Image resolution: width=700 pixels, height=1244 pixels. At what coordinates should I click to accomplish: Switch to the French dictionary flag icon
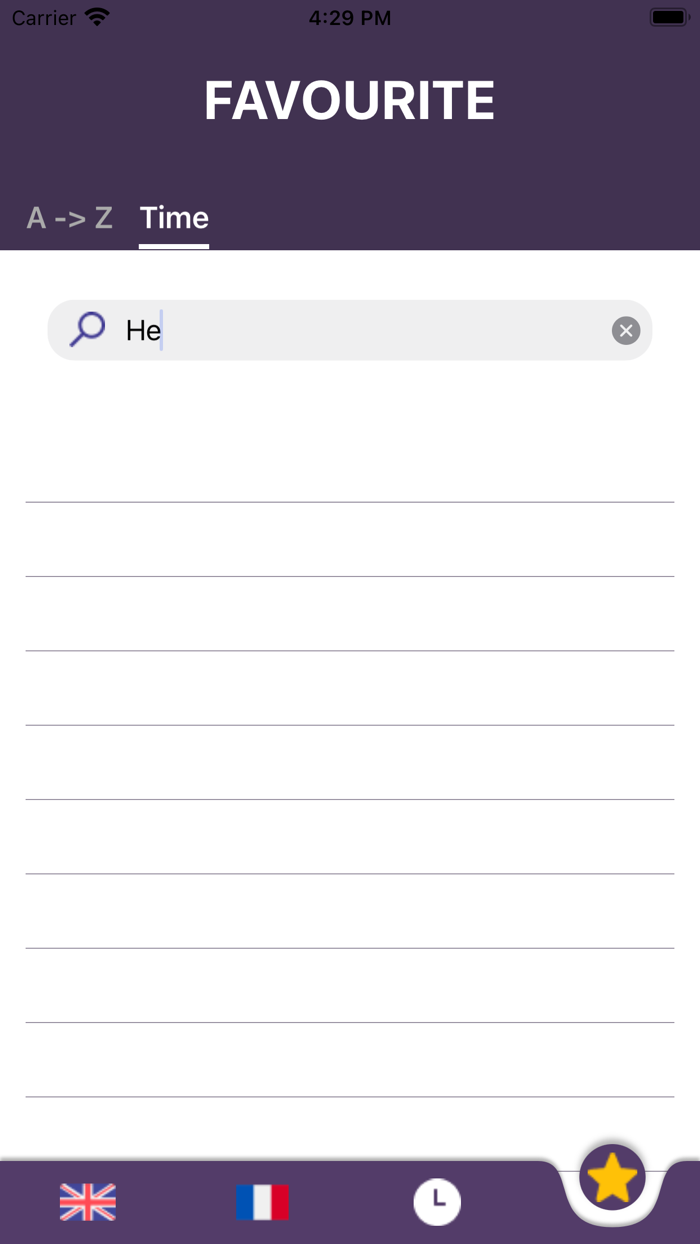[x=262, y=1203]
